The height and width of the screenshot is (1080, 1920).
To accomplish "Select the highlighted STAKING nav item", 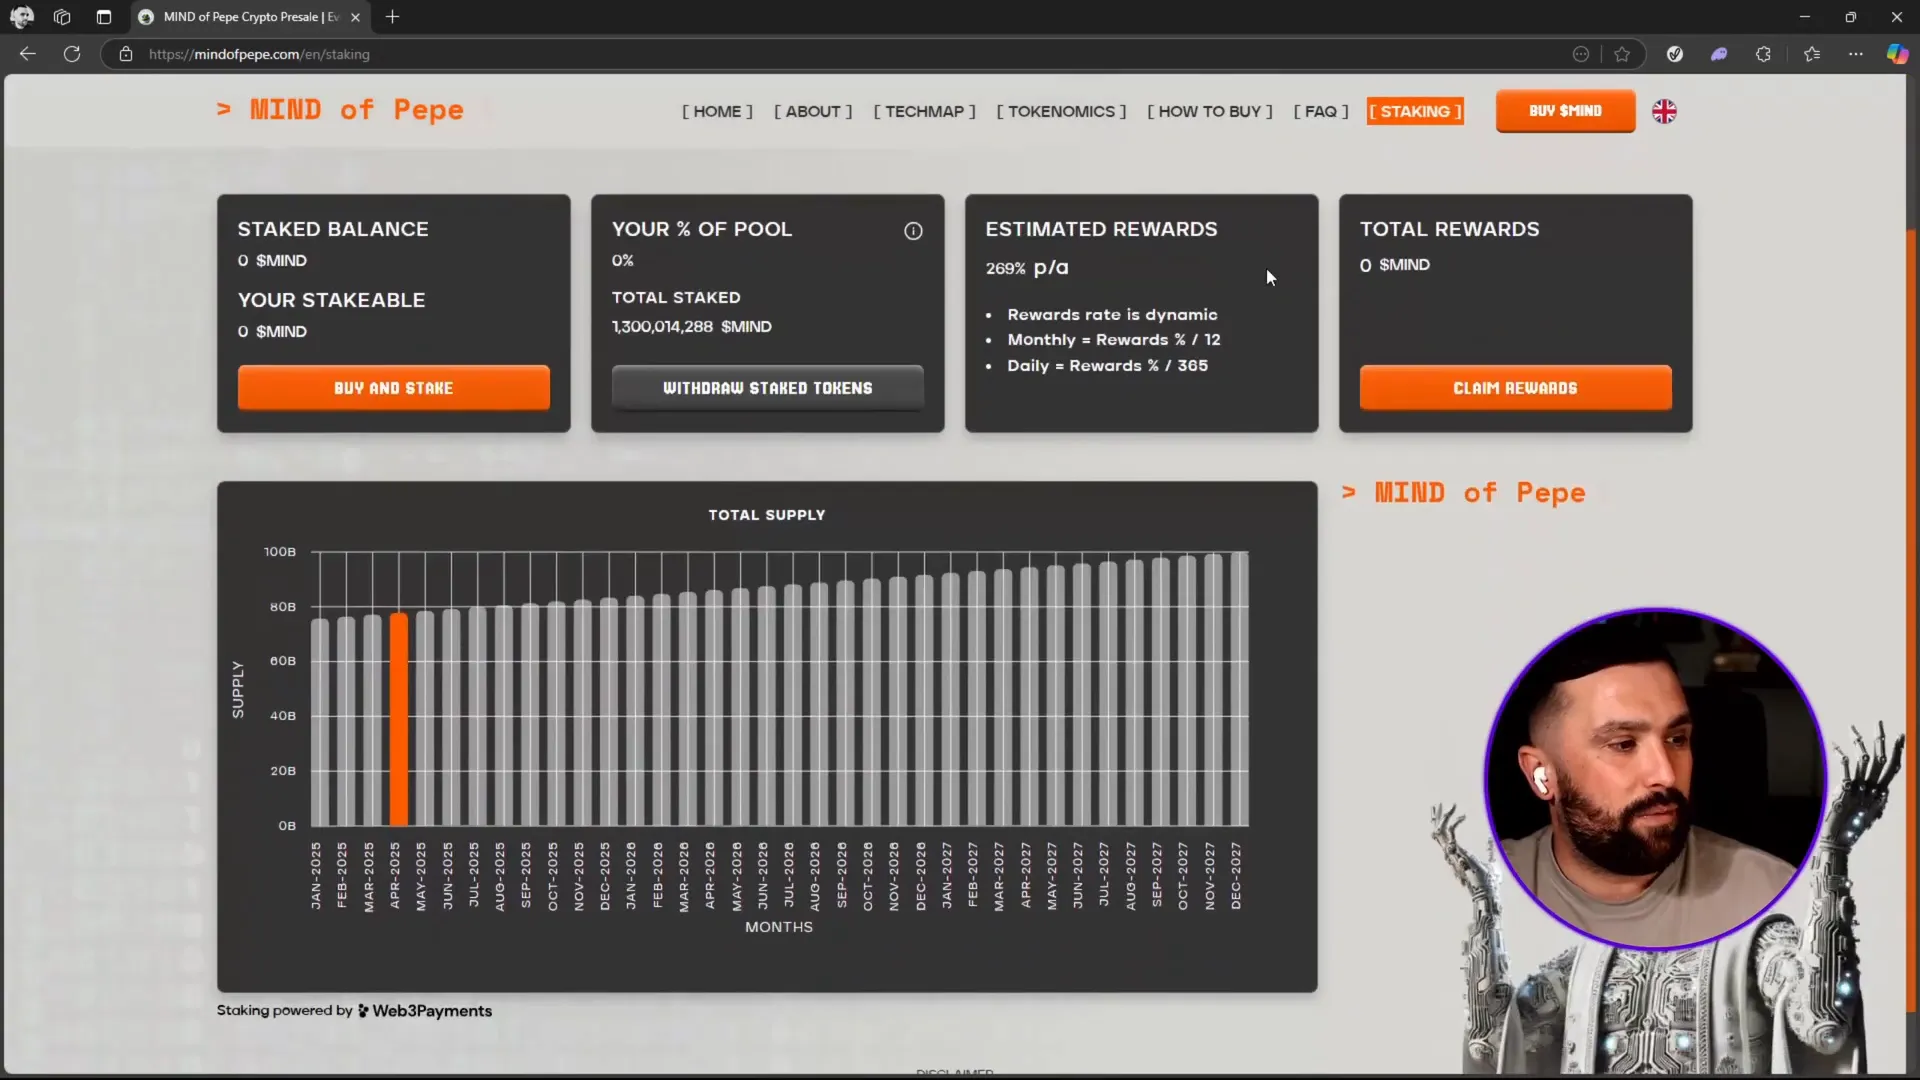I will pos(1415,111).
